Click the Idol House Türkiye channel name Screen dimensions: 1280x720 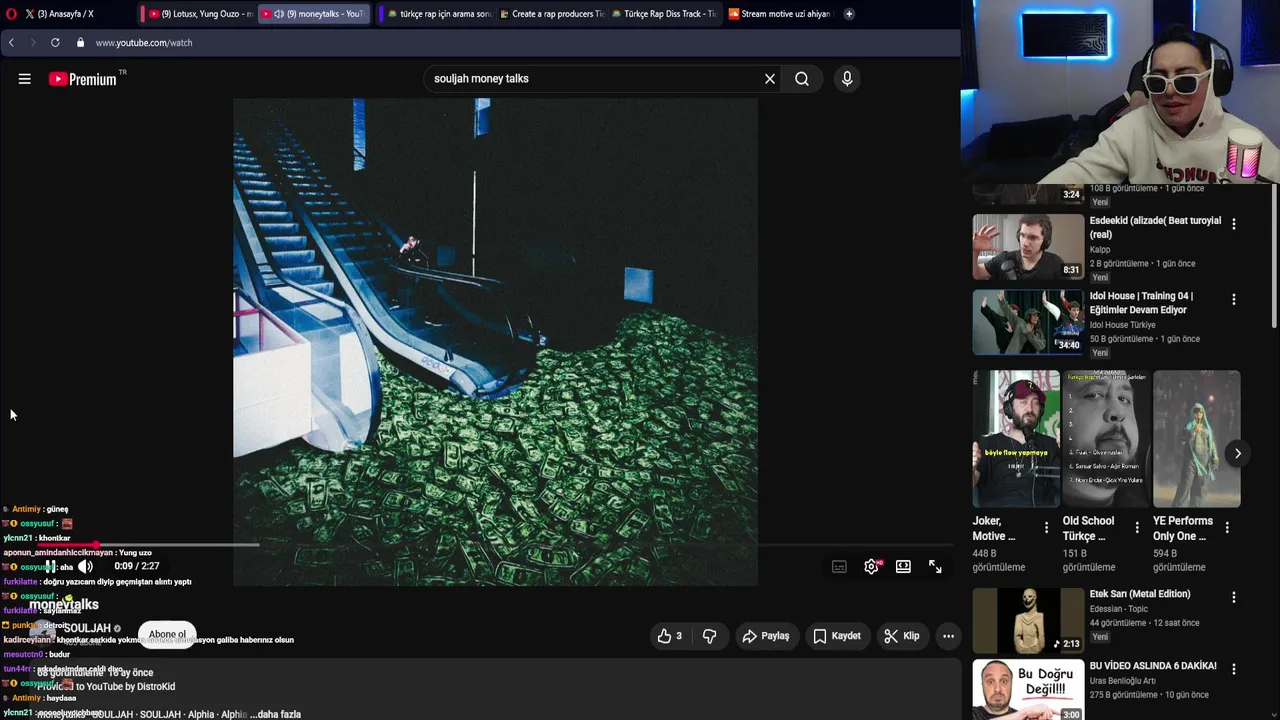(x=1122, y=325)
